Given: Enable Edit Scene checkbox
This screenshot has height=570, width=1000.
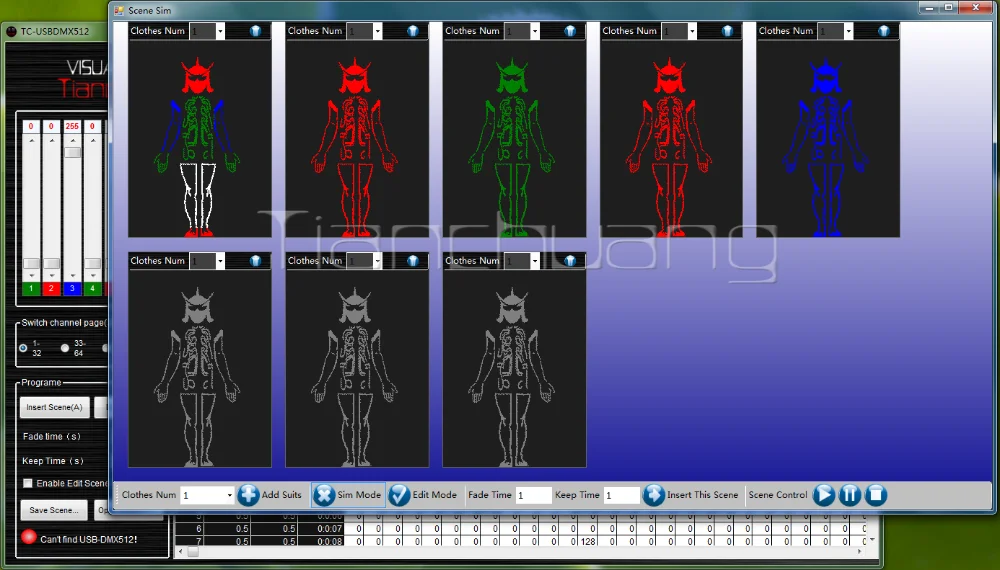Looking at the screenshot, I should tap(28, 484).
